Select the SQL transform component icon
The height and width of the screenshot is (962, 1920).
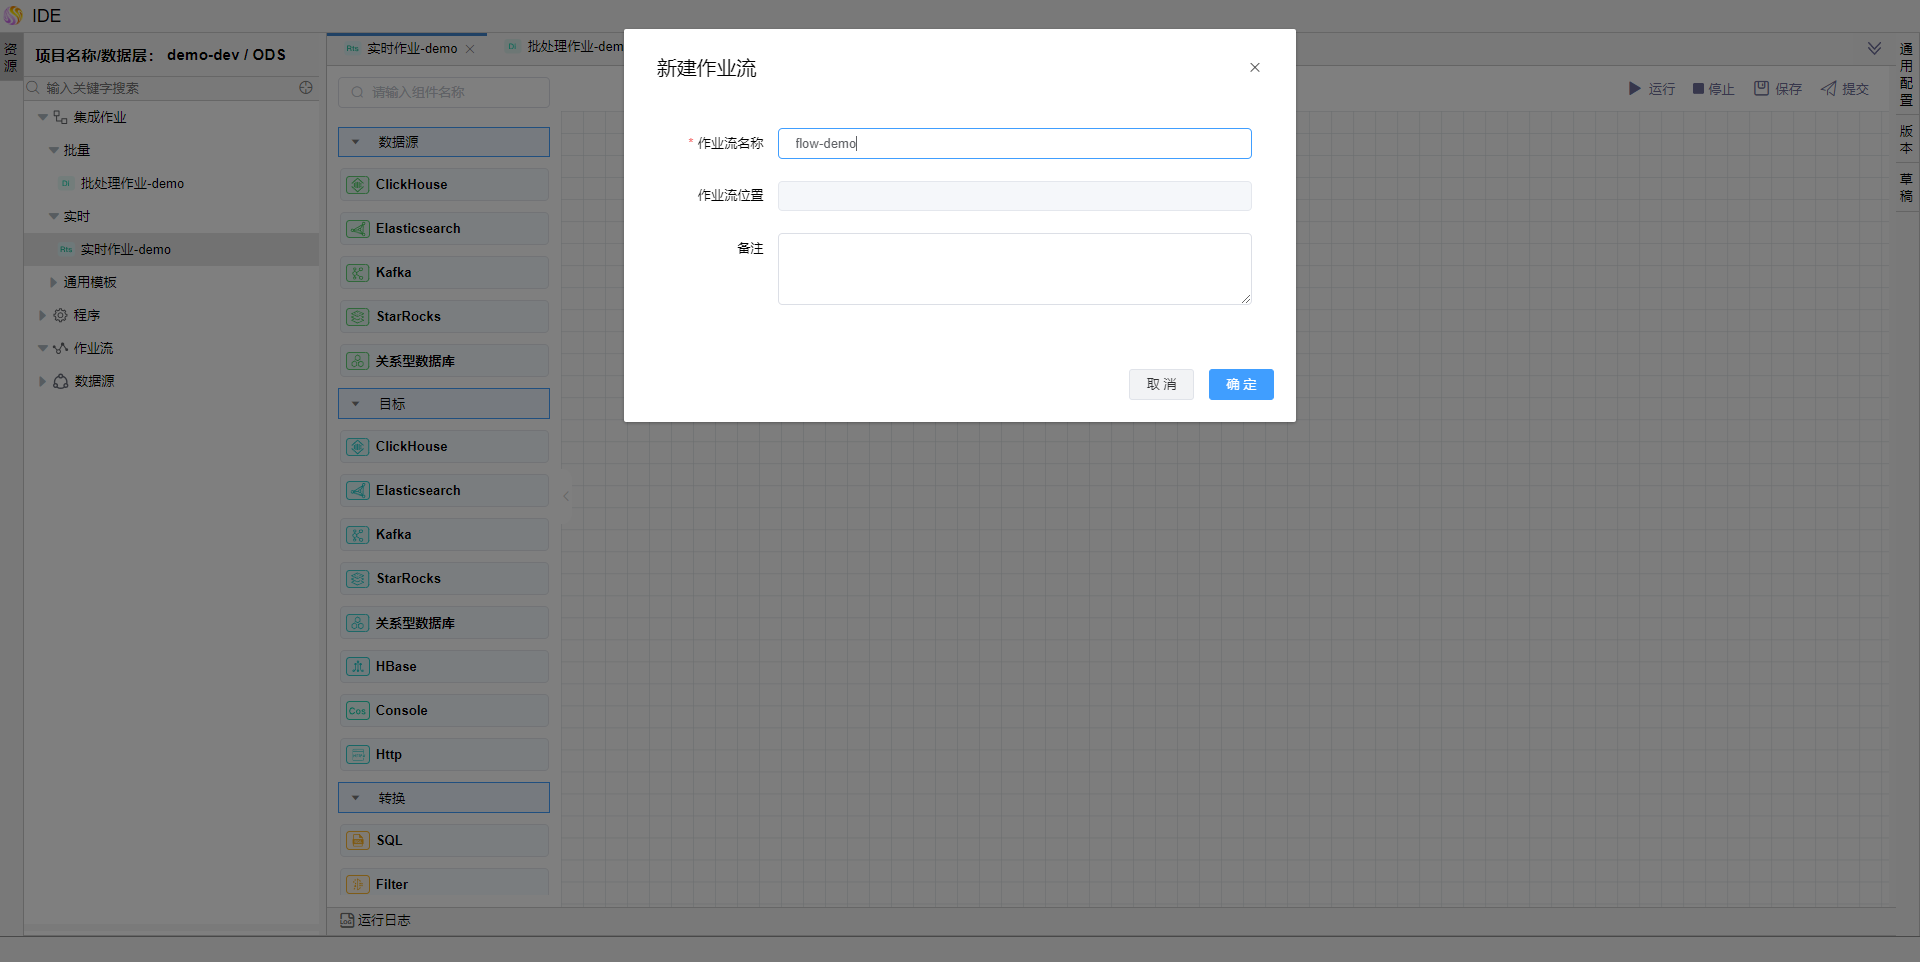(x=357, y=841)
